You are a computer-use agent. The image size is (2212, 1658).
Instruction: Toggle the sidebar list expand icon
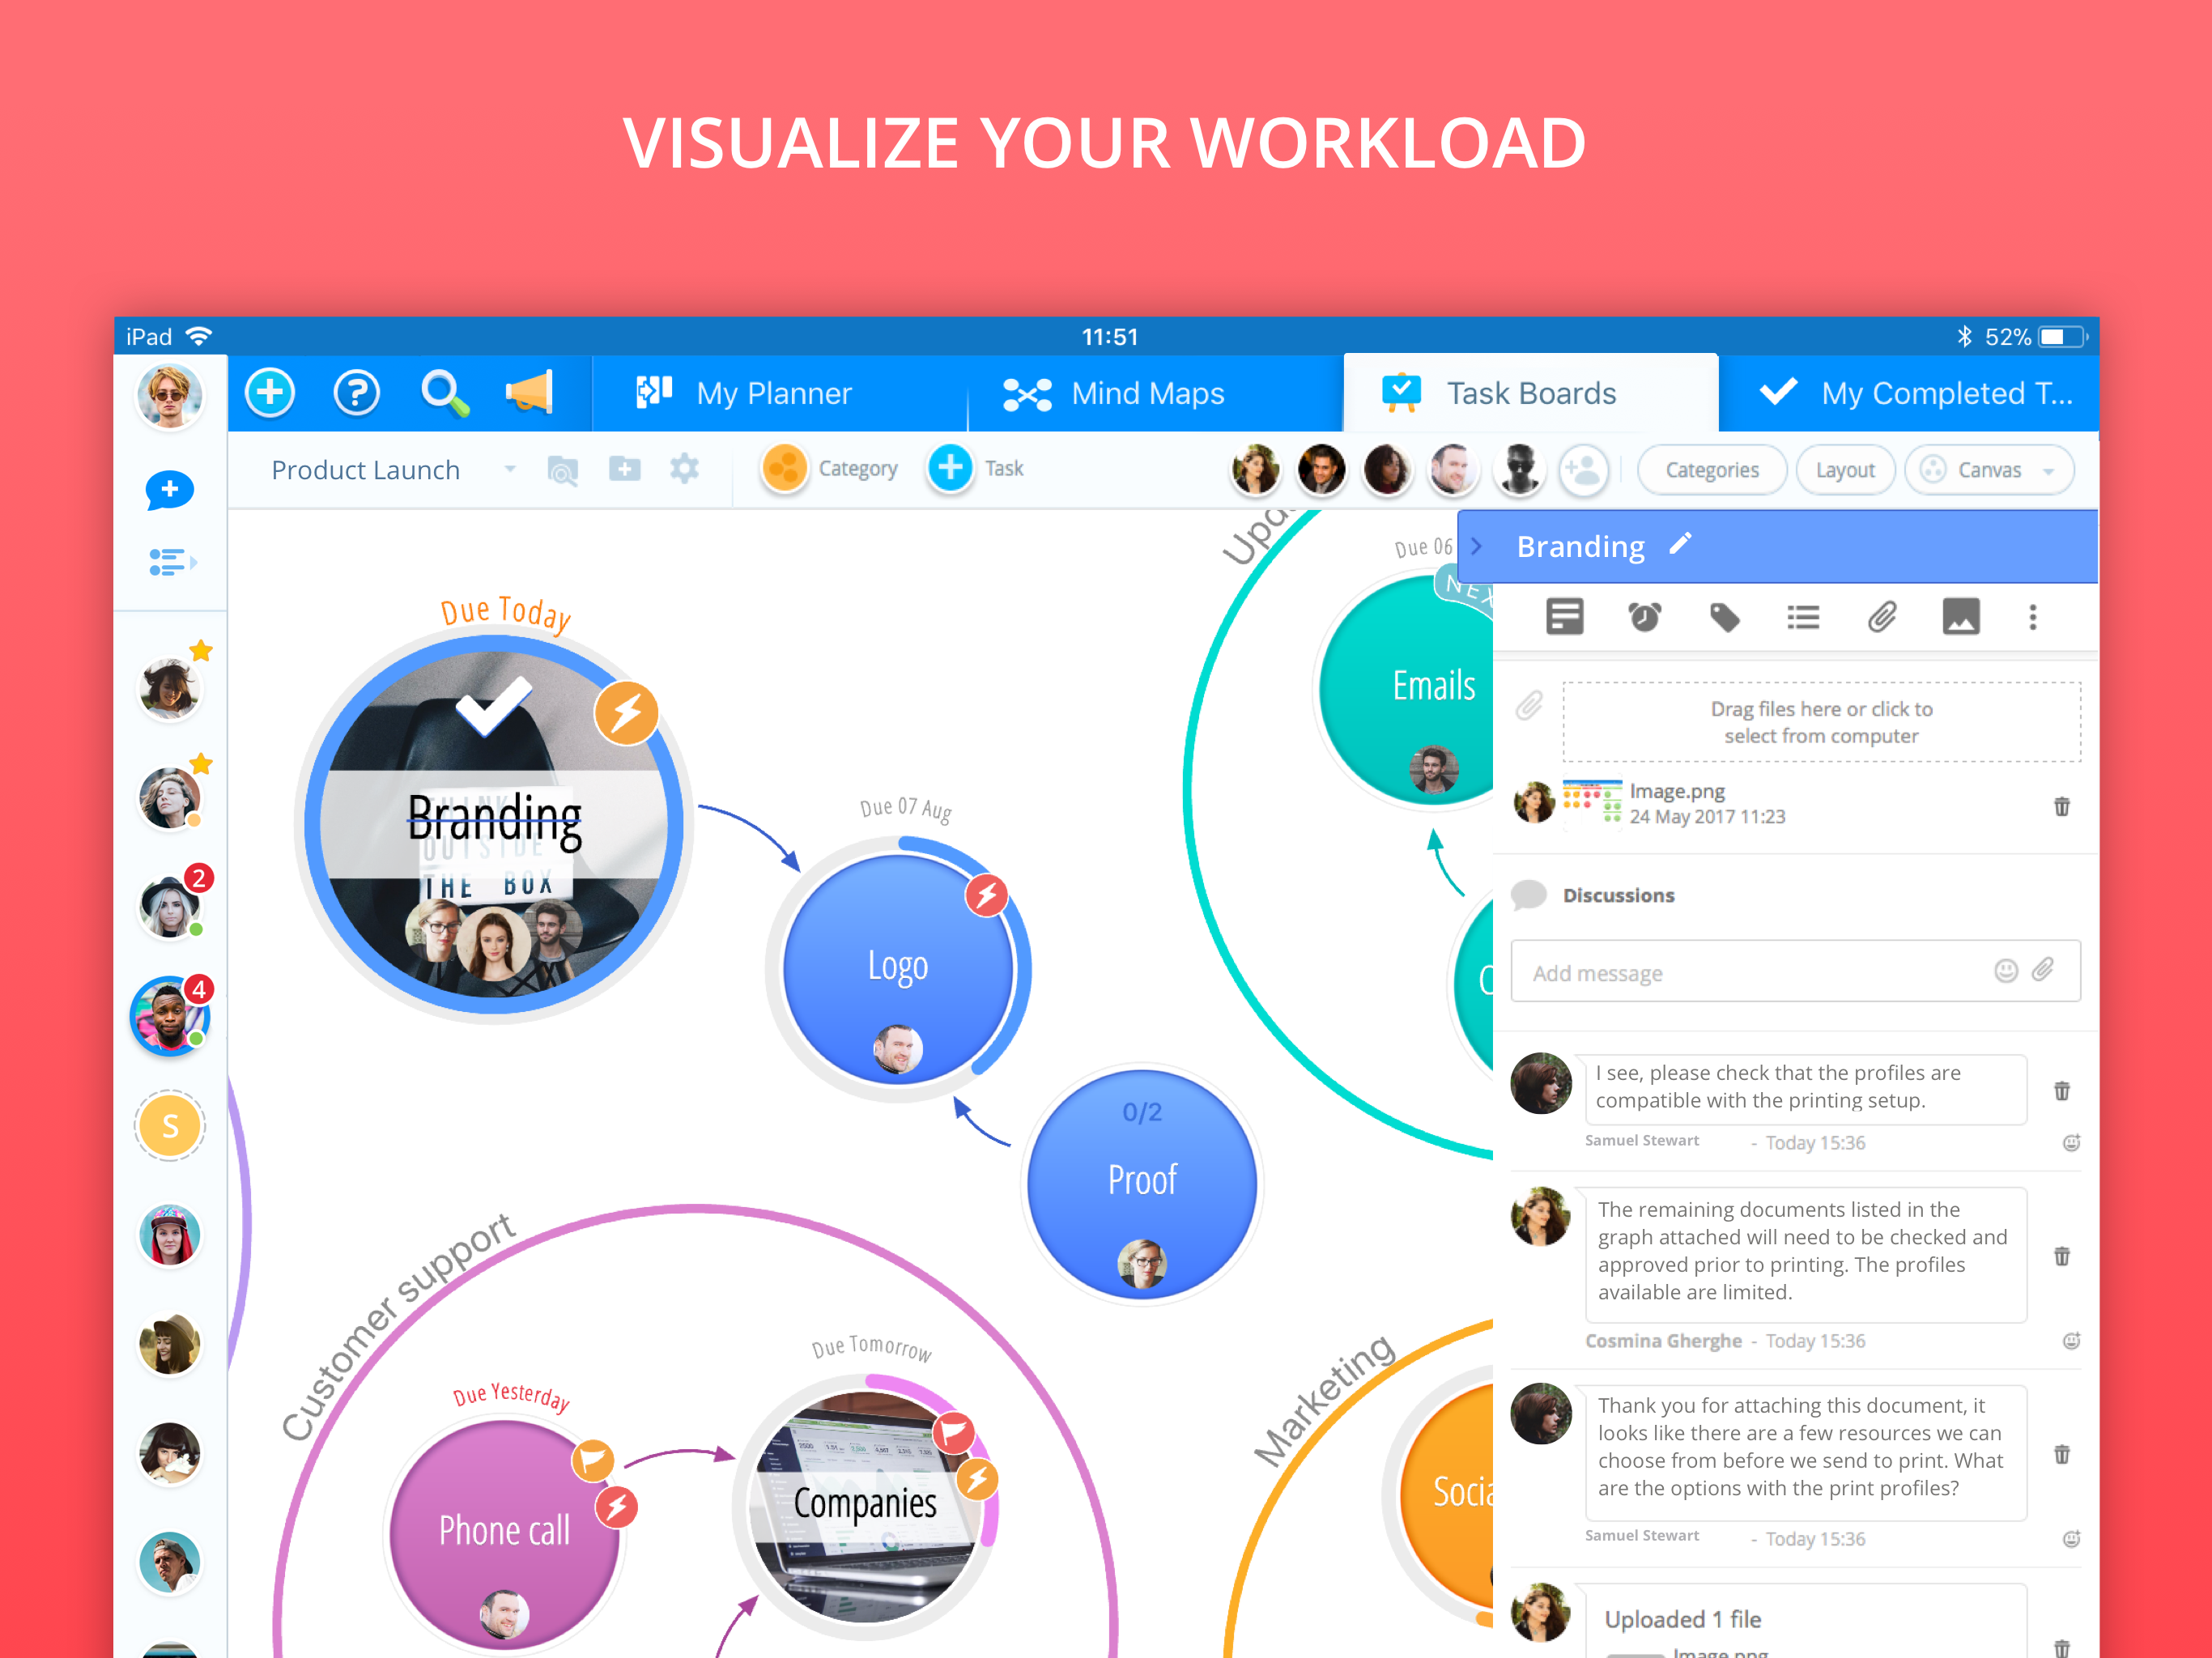(x=171, y=563)
